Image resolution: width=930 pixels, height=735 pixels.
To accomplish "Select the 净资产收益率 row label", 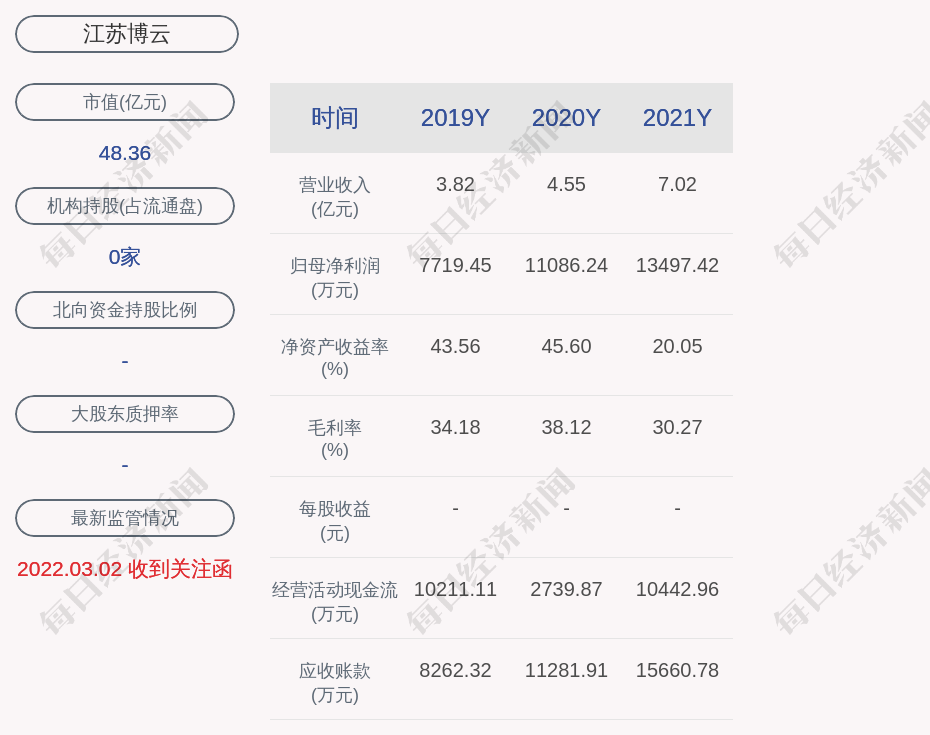I will [x=335, y=358].
